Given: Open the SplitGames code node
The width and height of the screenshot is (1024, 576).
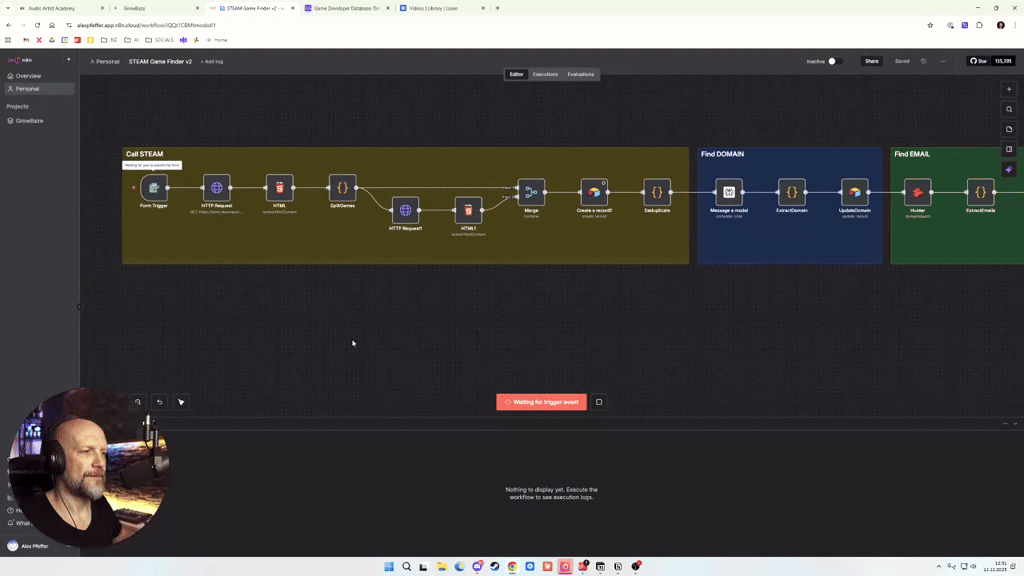Looking at the screenshot, I should 343,187.
